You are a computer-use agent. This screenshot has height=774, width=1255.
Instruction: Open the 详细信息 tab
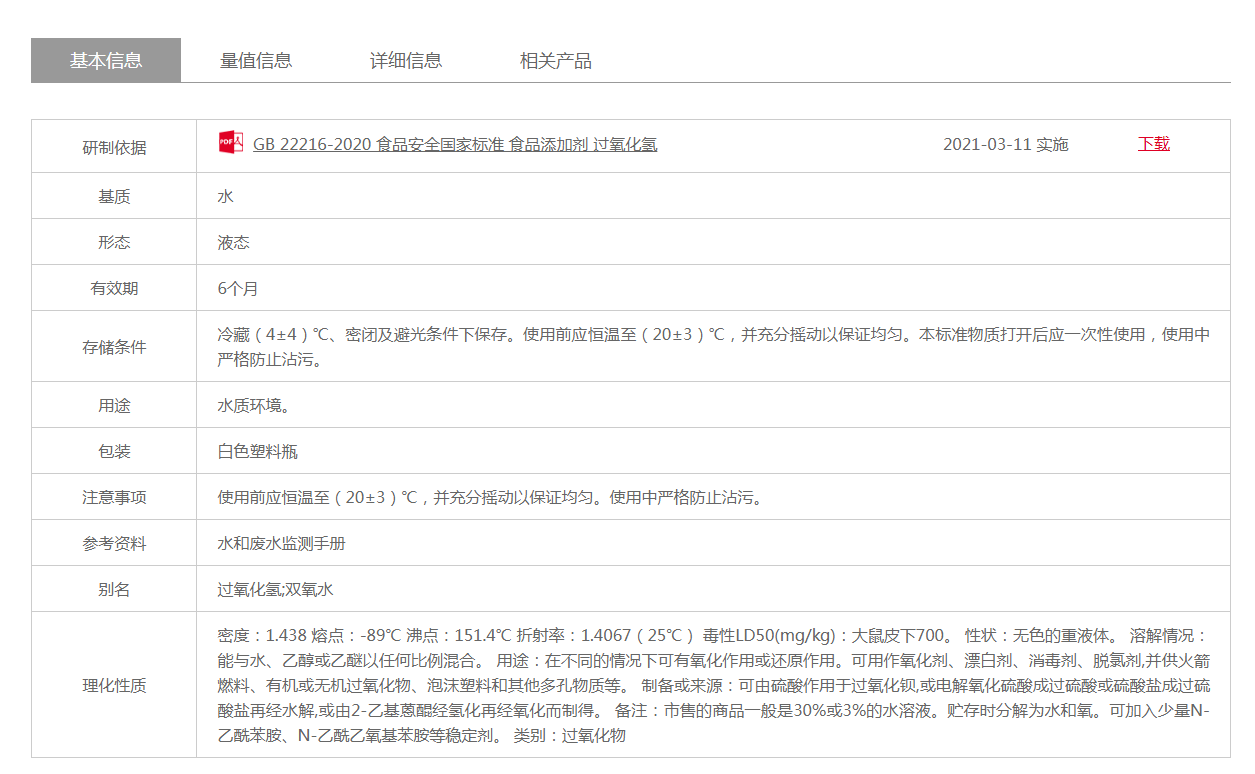pyautogui.click(x=406, y=60)
